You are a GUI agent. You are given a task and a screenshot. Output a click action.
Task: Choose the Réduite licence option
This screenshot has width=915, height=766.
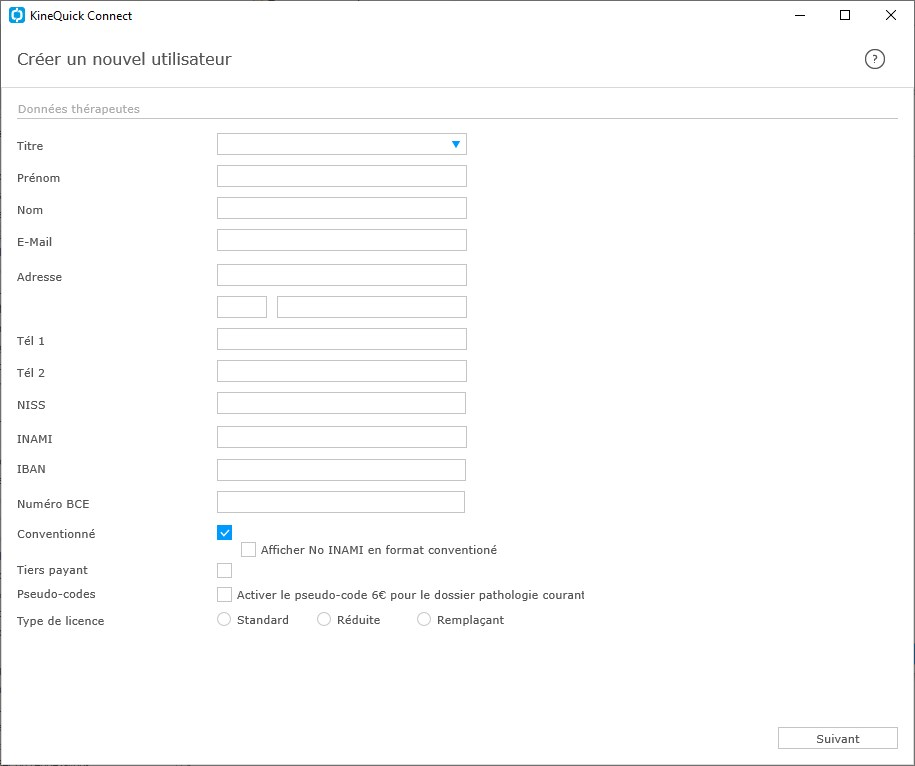tap(324, 619)
